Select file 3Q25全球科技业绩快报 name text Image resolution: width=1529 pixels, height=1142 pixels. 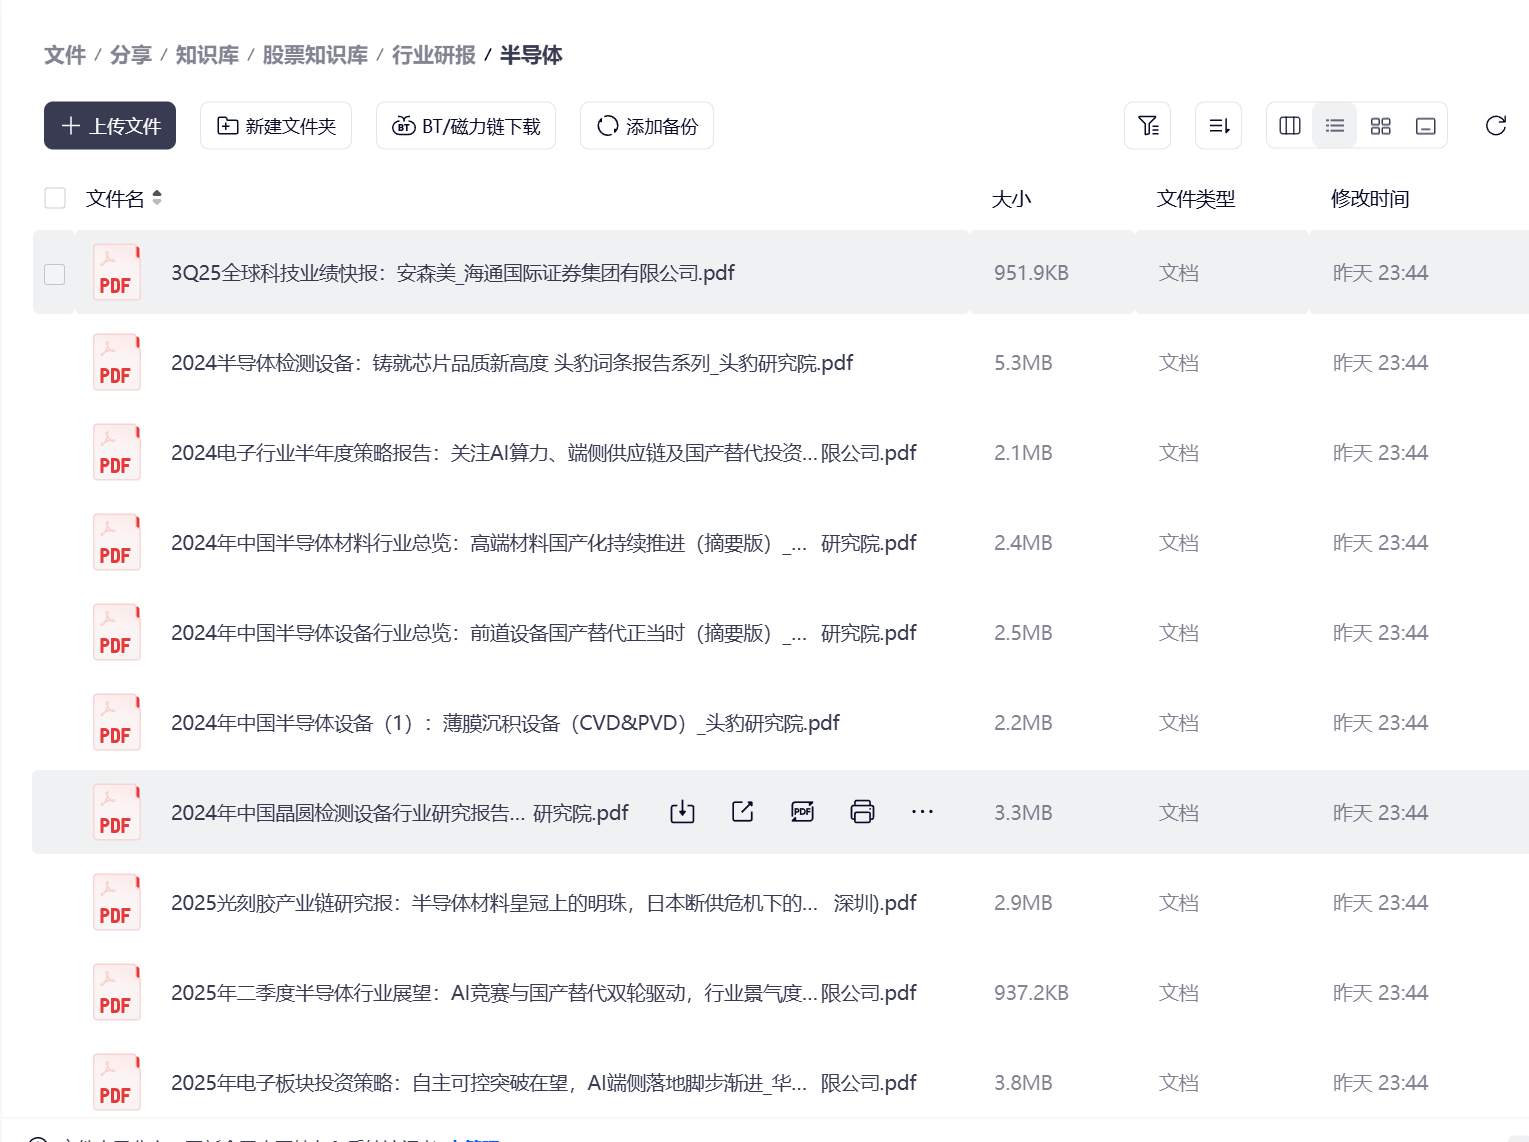tap(453, 273)
